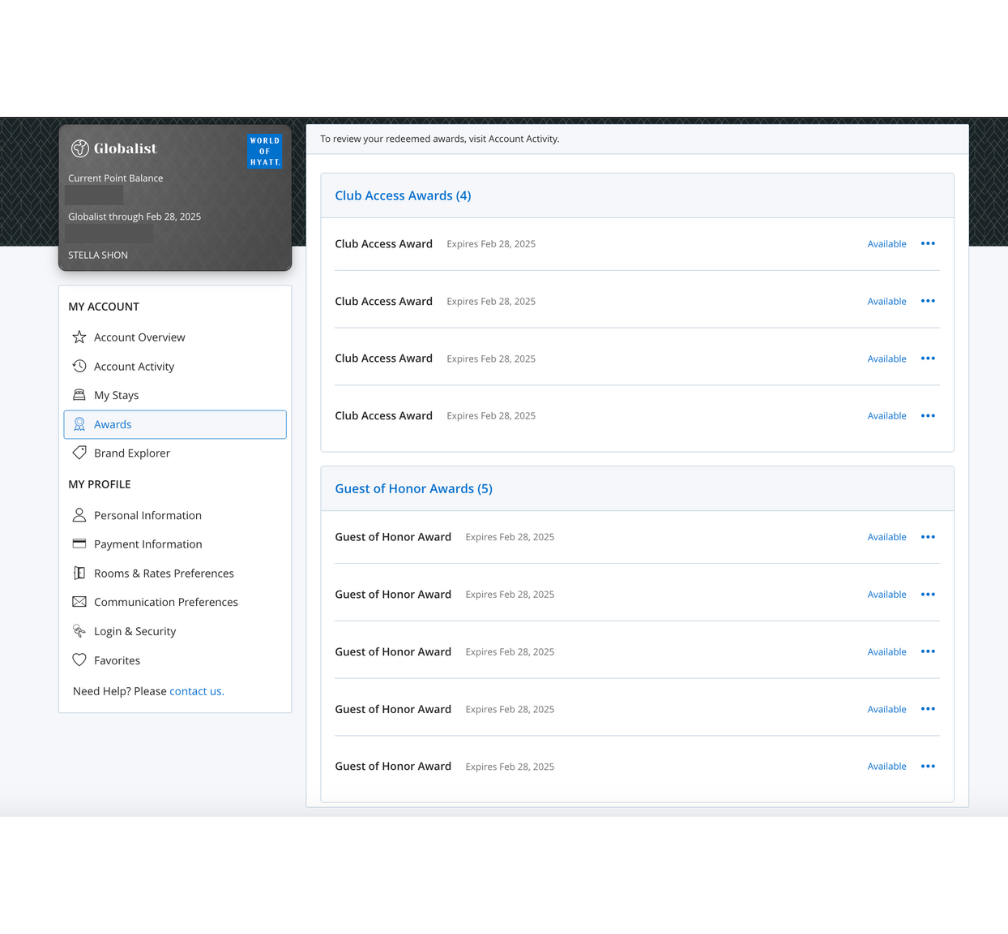Click Available on fourth Club Access Award
This screenshot has width=1008, height=934.
(886, 416)
